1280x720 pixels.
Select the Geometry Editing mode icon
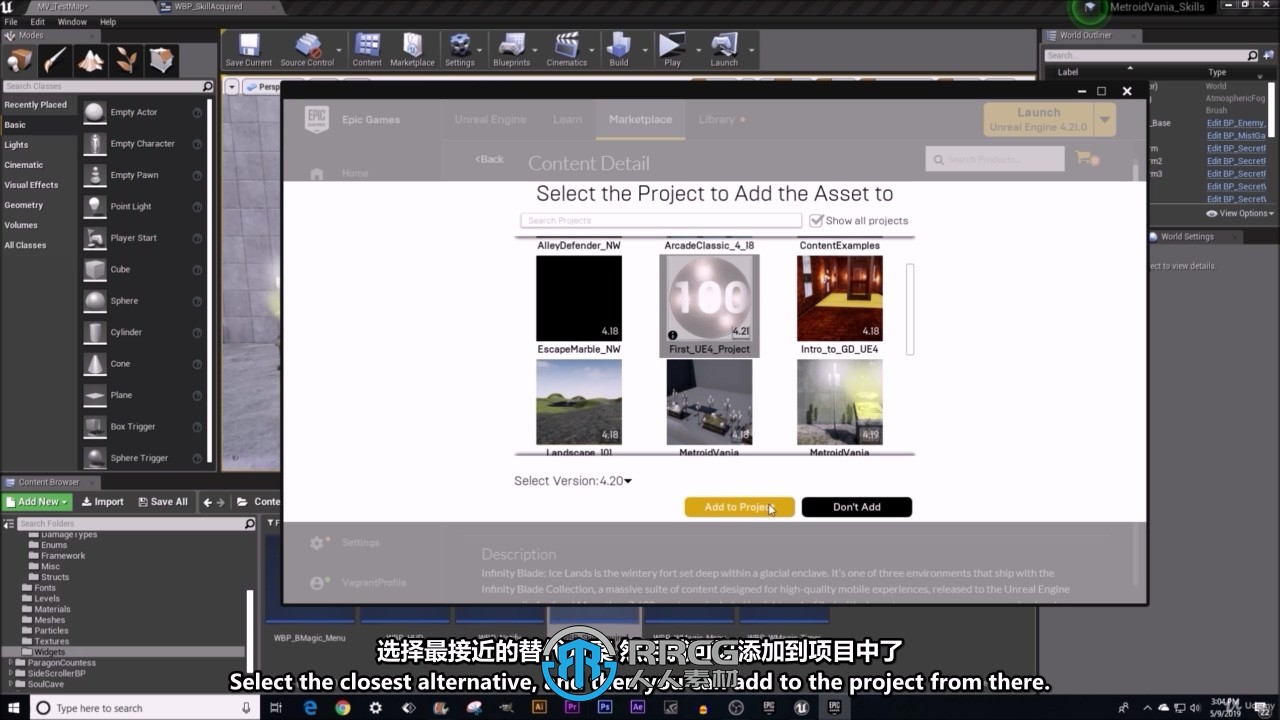pos(161,60)
